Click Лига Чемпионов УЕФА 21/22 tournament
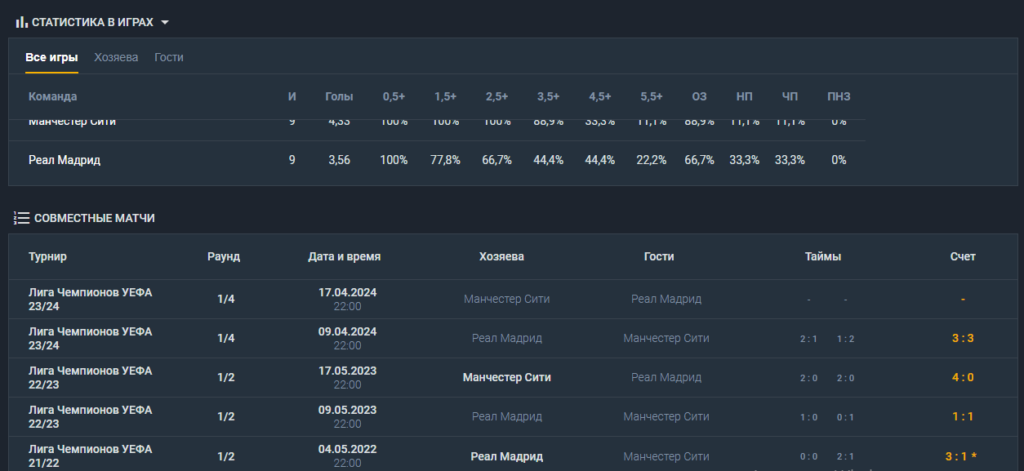Image resolution: width=1024 pixels, height=471 pixels. (90, 456)
